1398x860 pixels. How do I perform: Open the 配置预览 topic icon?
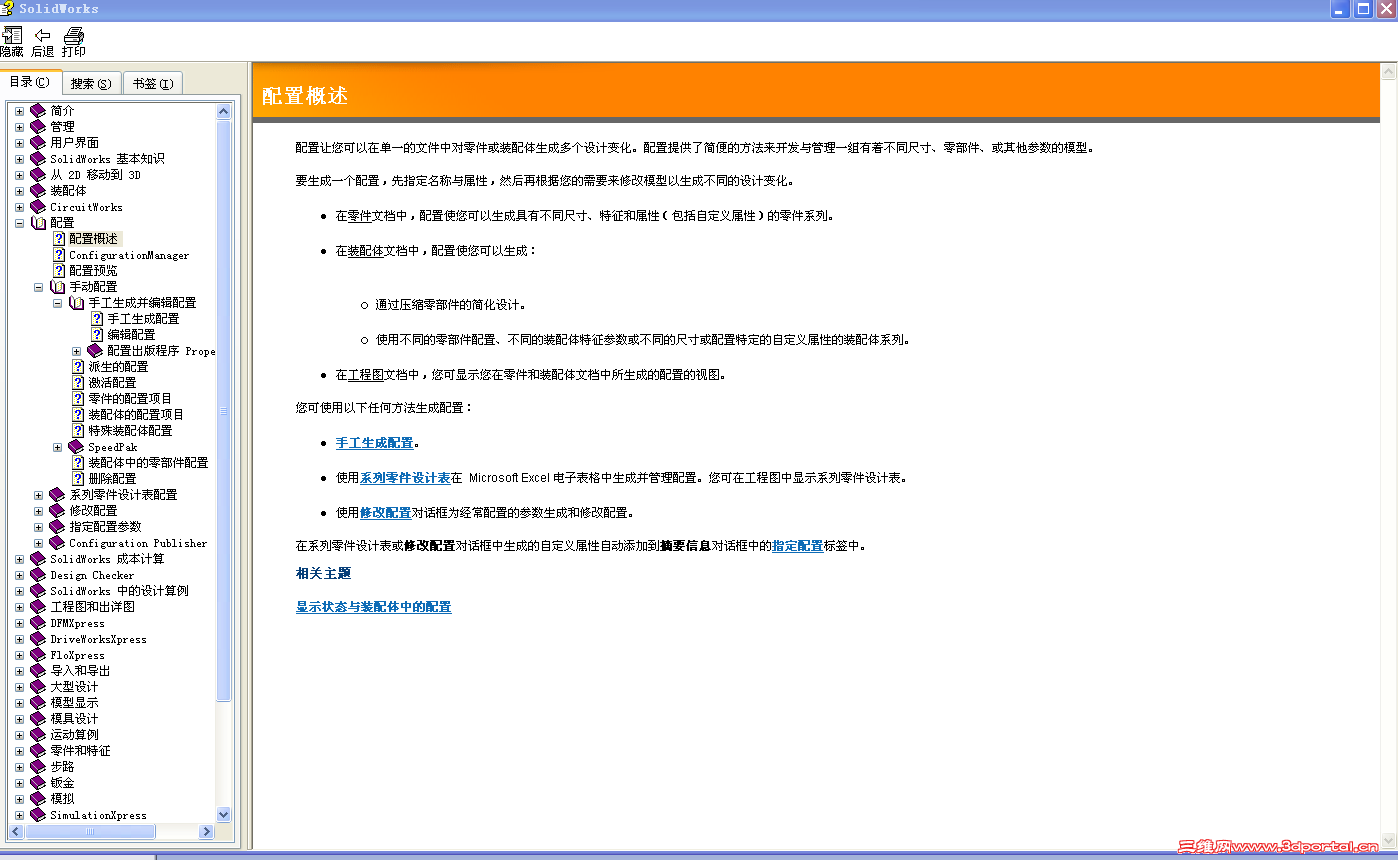pos(59,271)
